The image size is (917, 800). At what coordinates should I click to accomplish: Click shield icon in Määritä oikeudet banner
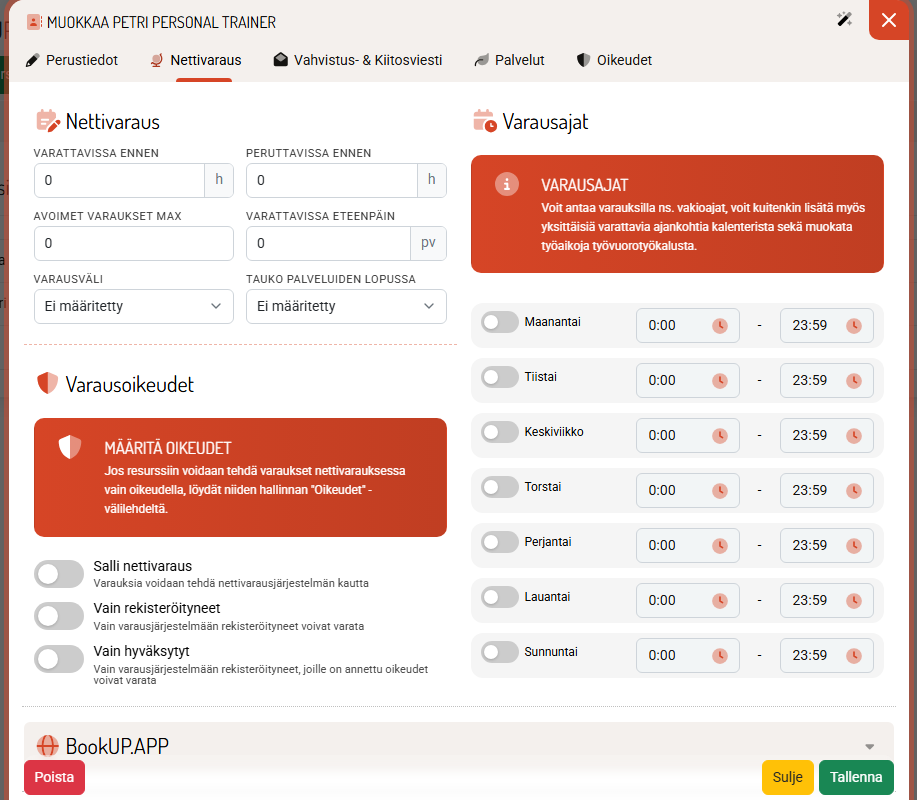pos(70,447)
